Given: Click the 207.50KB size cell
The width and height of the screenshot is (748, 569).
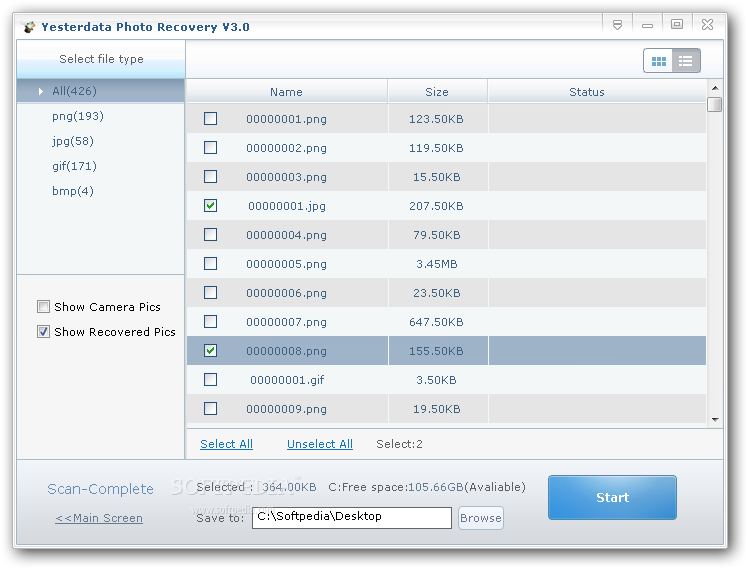Looking at the screenshot, I should coord(436,206).
